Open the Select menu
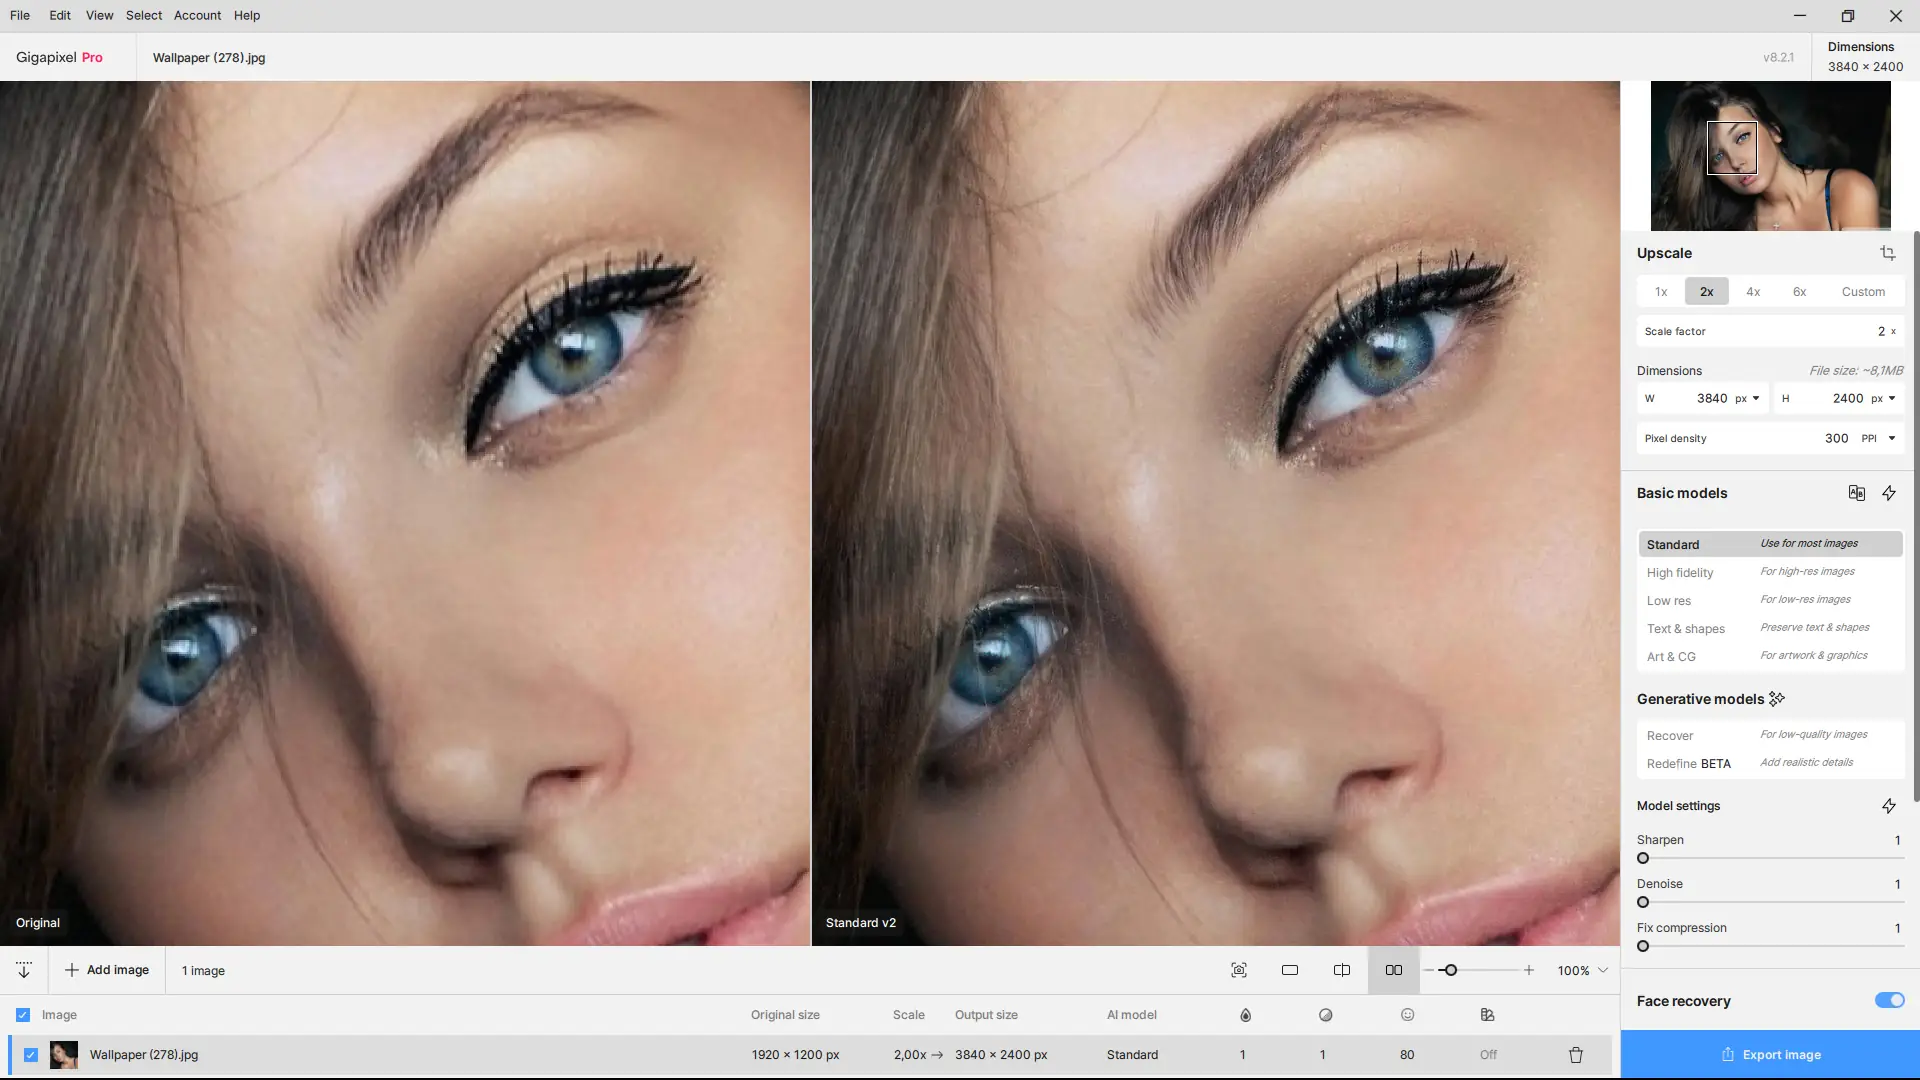 click(143, 15)
